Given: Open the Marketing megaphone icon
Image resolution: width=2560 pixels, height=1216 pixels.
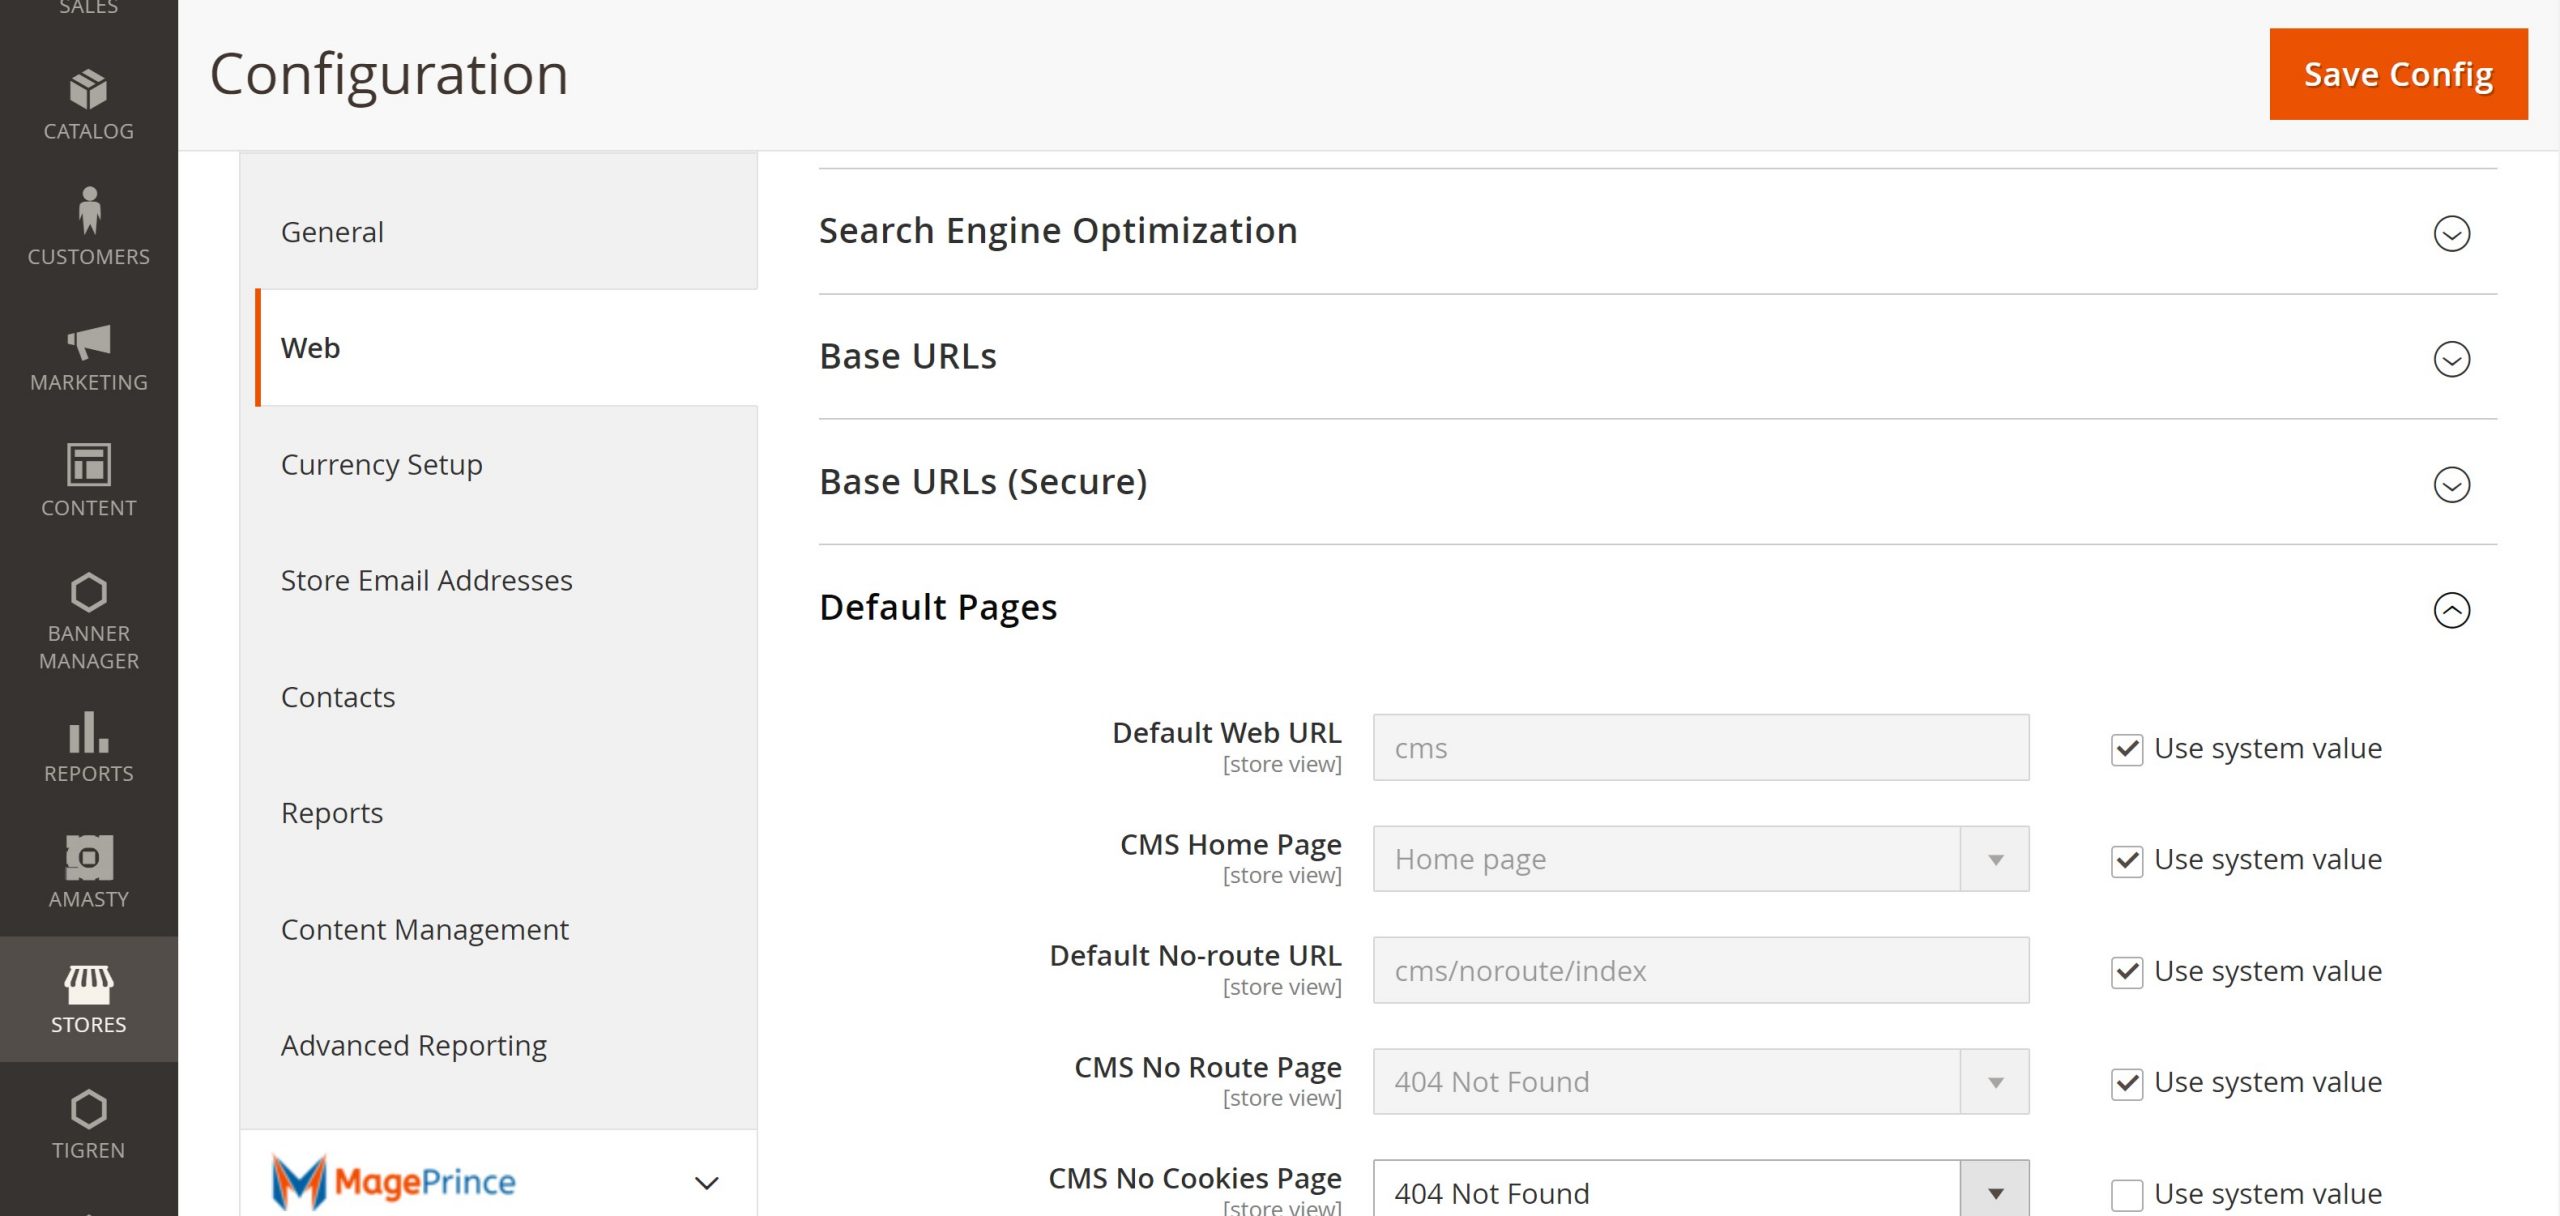Looking at the screenshot, I should 88,342.
